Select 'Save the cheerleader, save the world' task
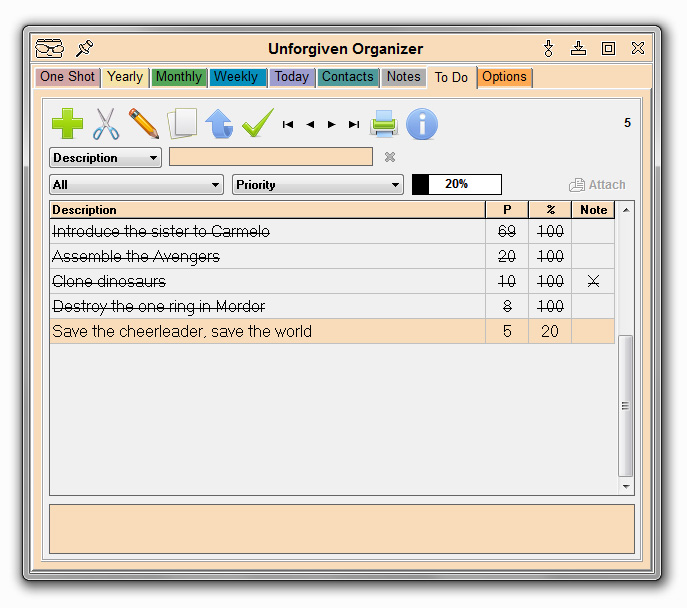687x608 pixels. click(x=332, y=331)
